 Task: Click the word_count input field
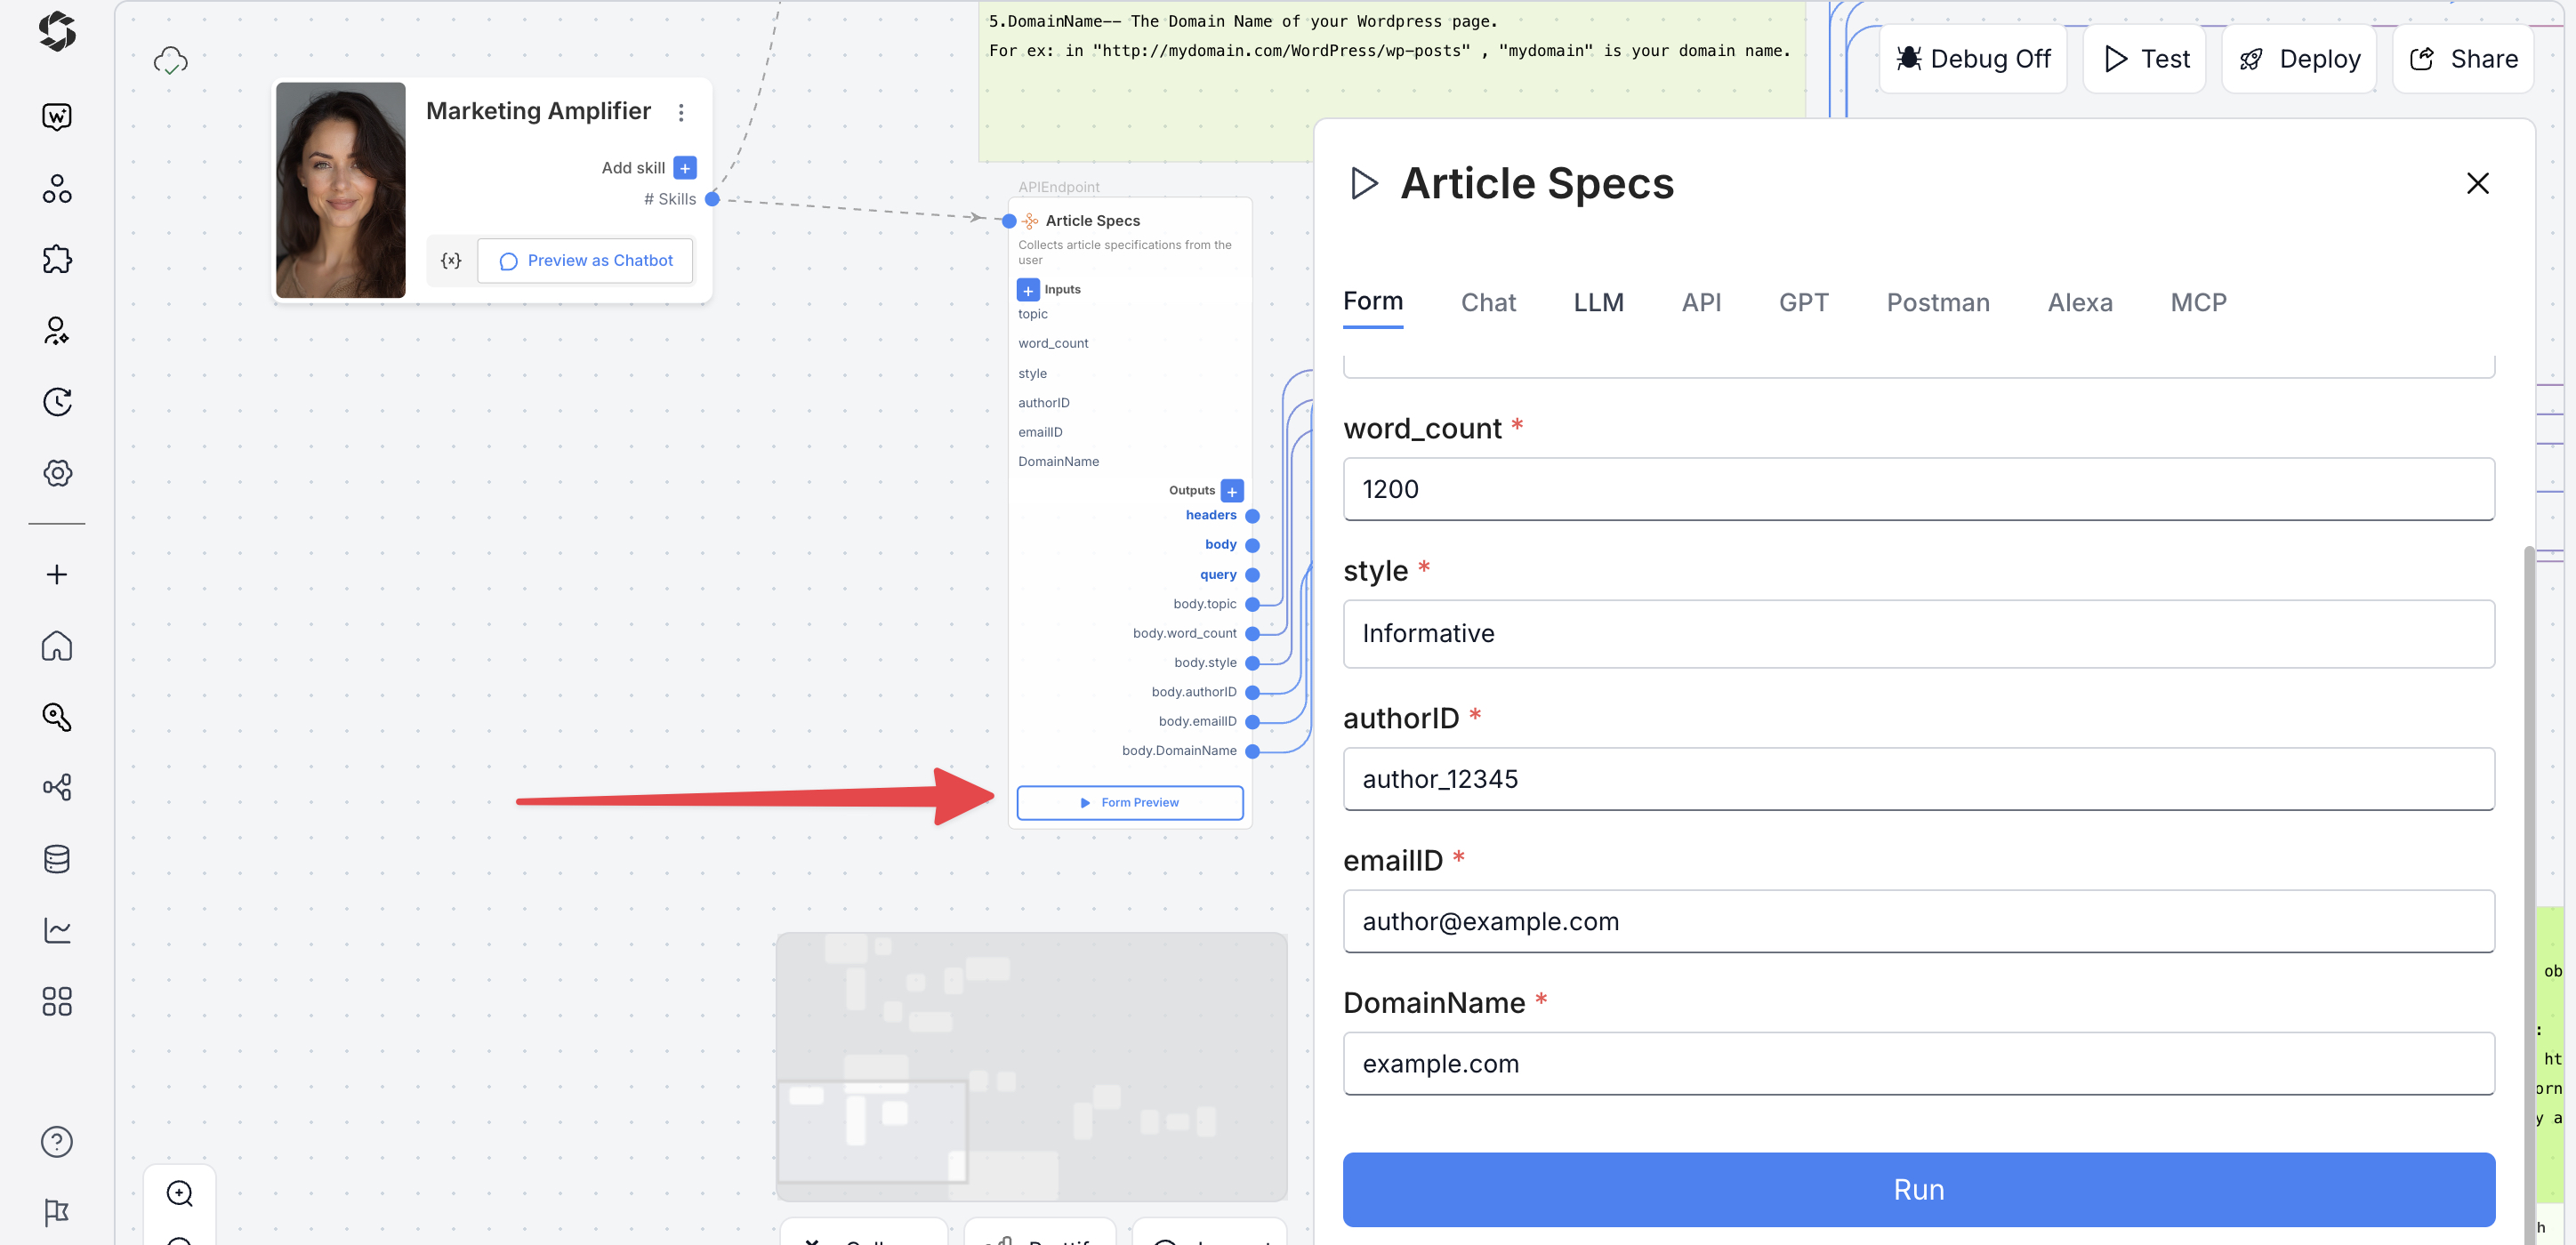(x=1918, y=489)
